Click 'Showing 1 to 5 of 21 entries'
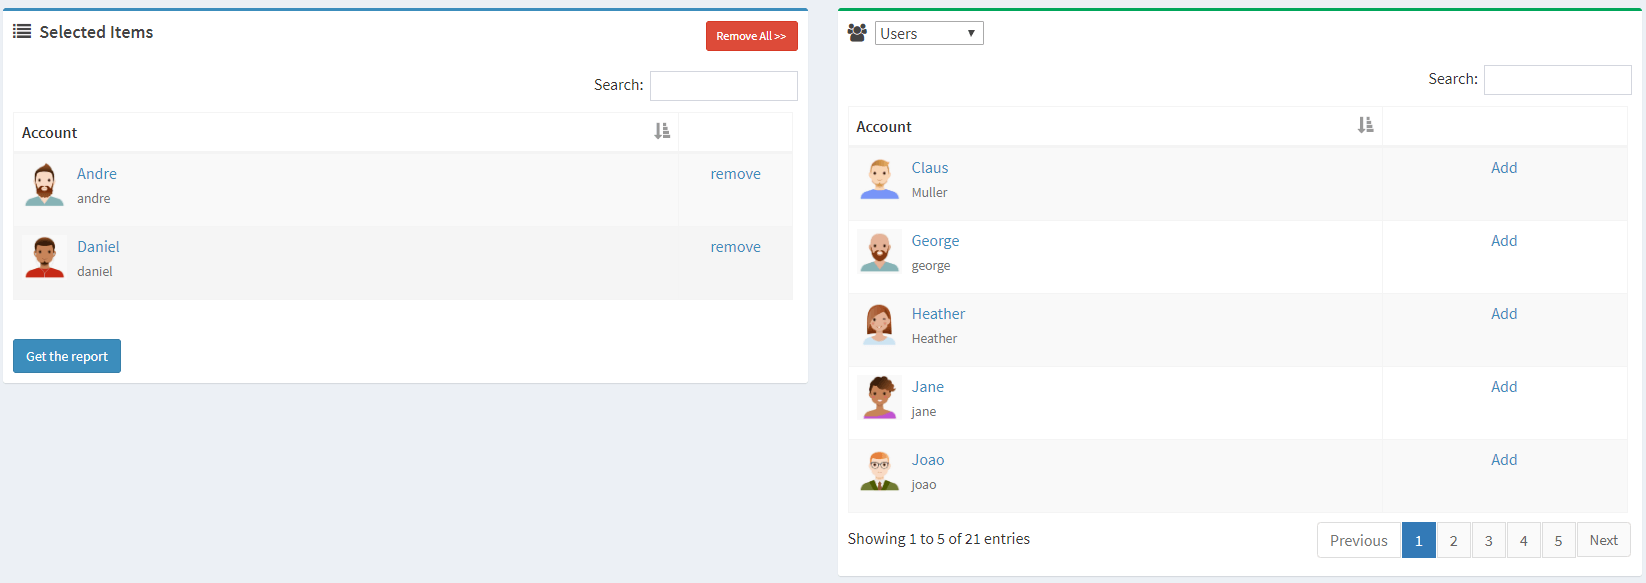 [939, 539]
